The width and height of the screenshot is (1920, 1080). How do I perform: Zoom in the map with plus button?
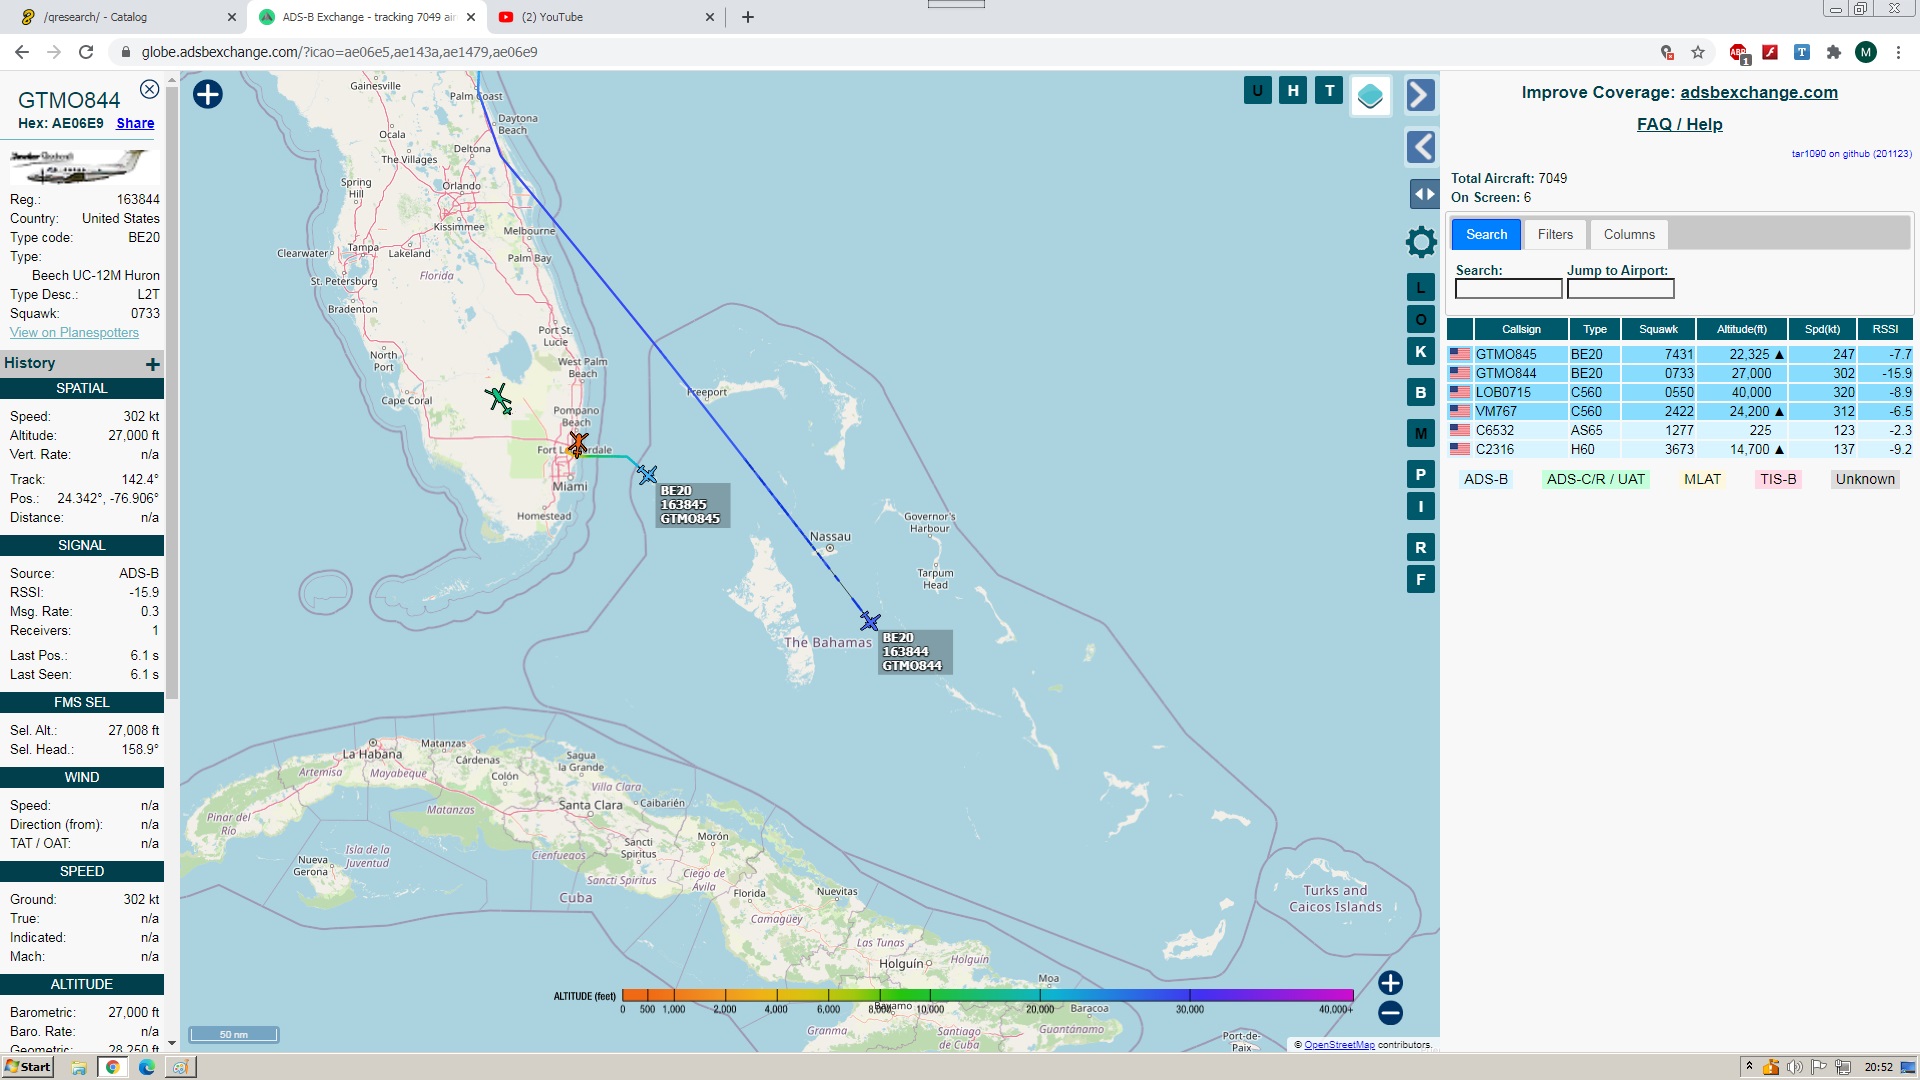[1390, 983]
